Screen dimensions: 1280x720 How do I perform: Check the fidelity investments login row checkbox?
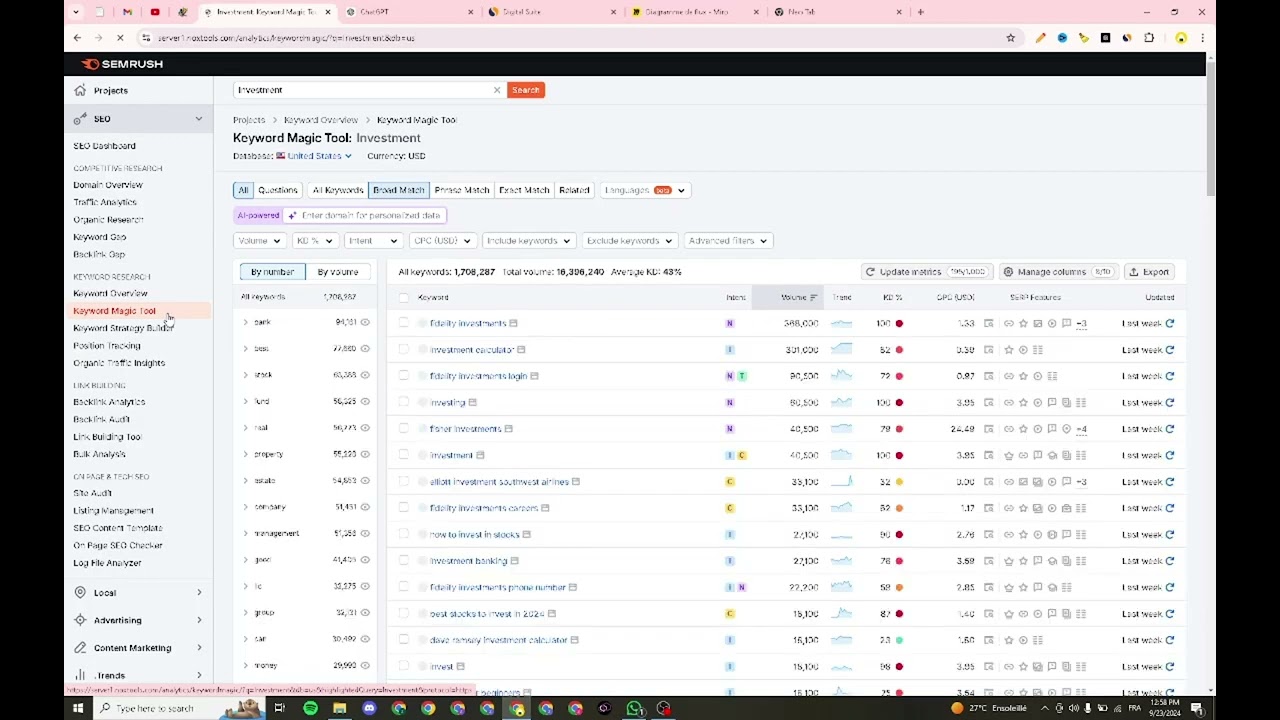404,376
